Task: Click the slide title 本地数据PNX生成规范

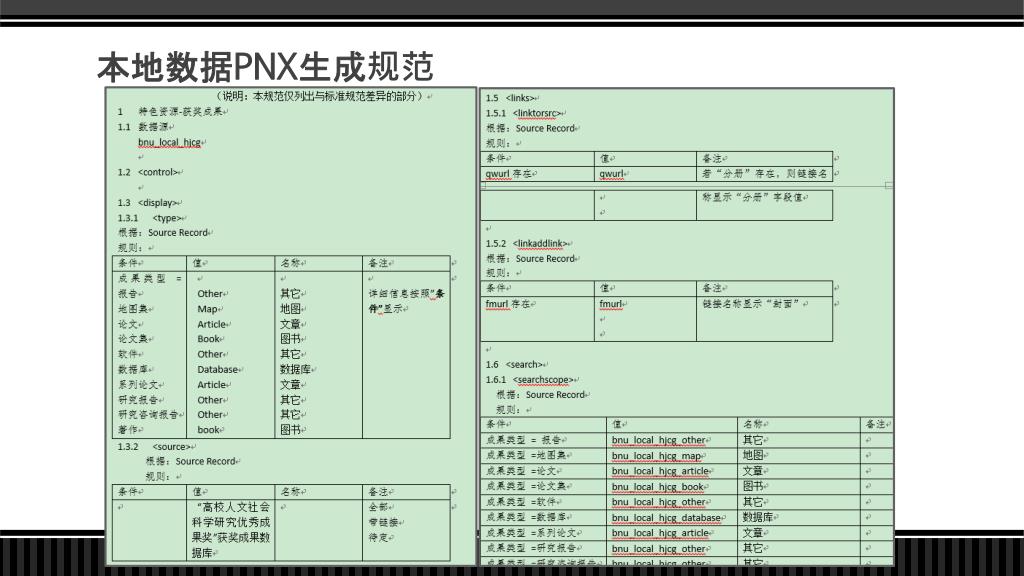Action: (x=265, y=67)
